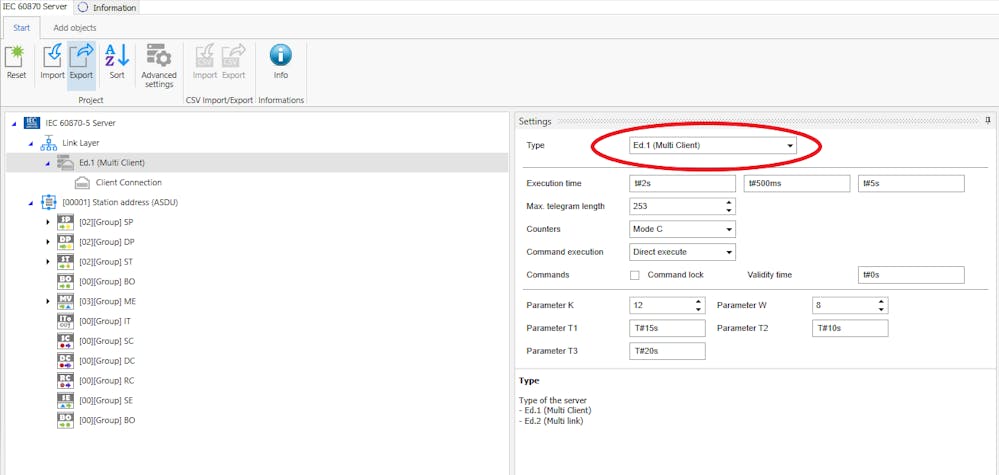Screen dimensions: 999x475
Task: Open the Counters Mode C dropdown
Action: point(729,229)
